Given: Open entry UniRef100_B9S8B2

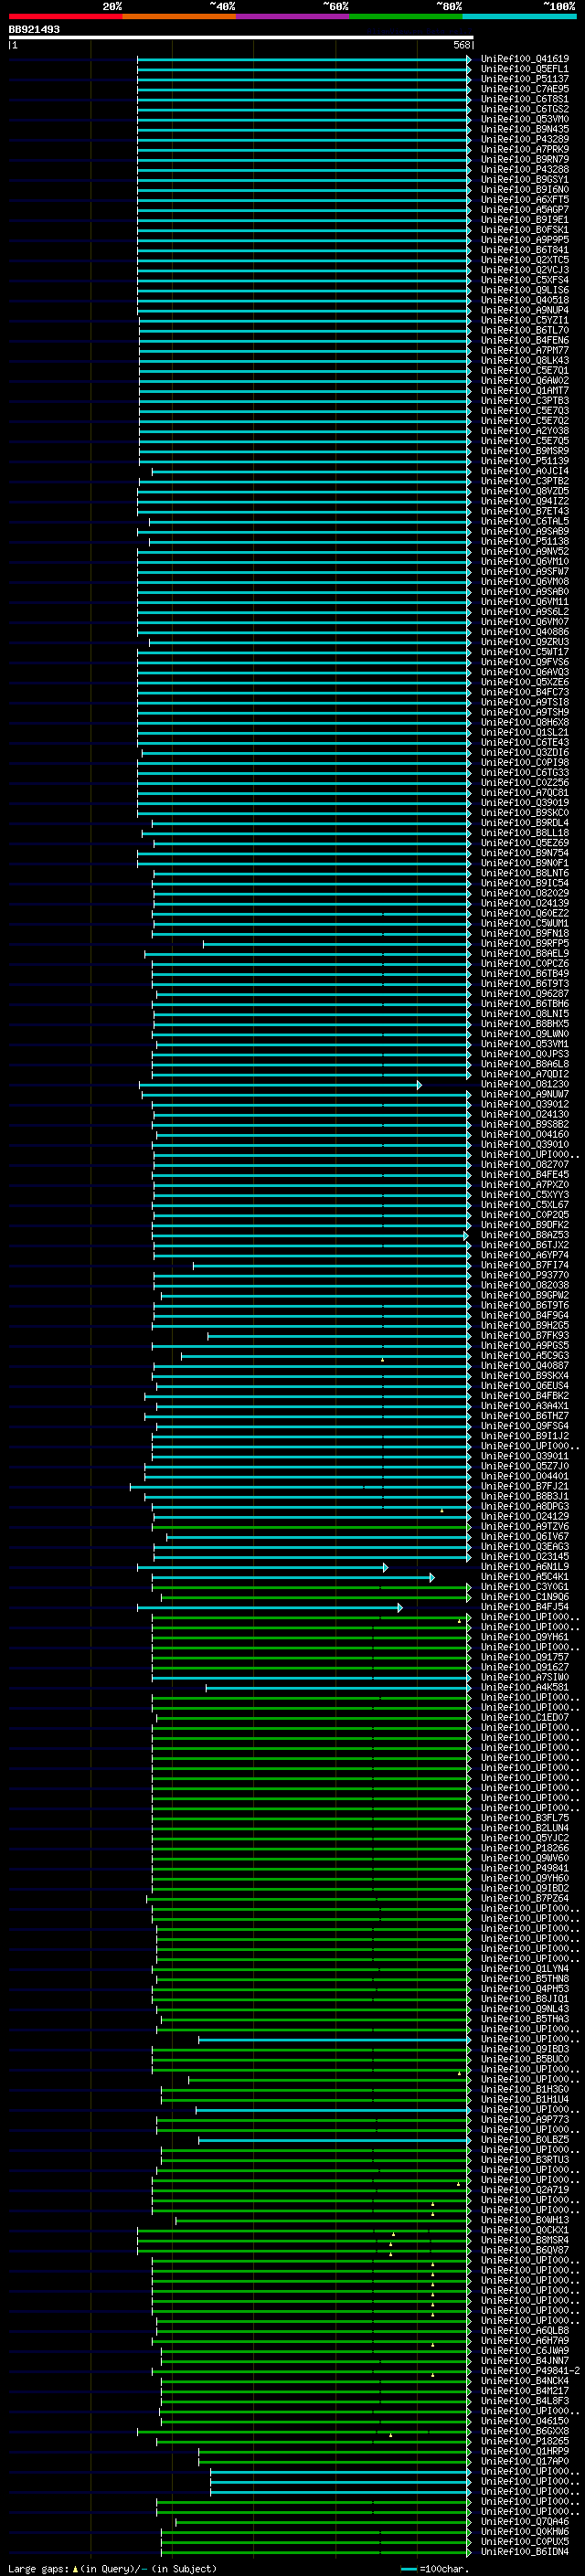Looking at the screenshot, I should (524, 1124).
